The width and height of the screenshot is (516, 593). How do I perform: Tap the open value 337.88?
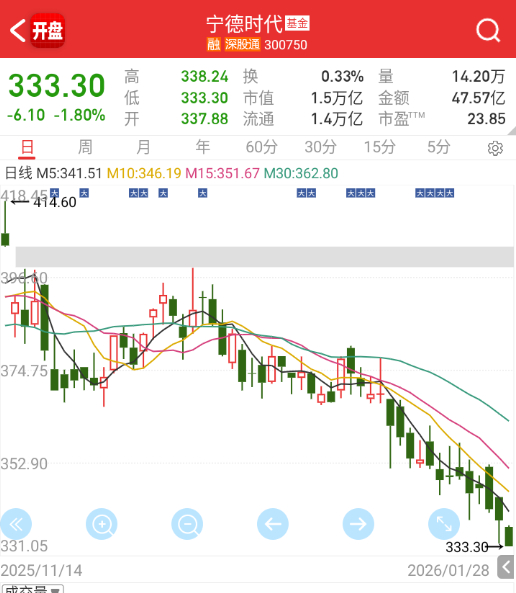click(x=205, y=119)
